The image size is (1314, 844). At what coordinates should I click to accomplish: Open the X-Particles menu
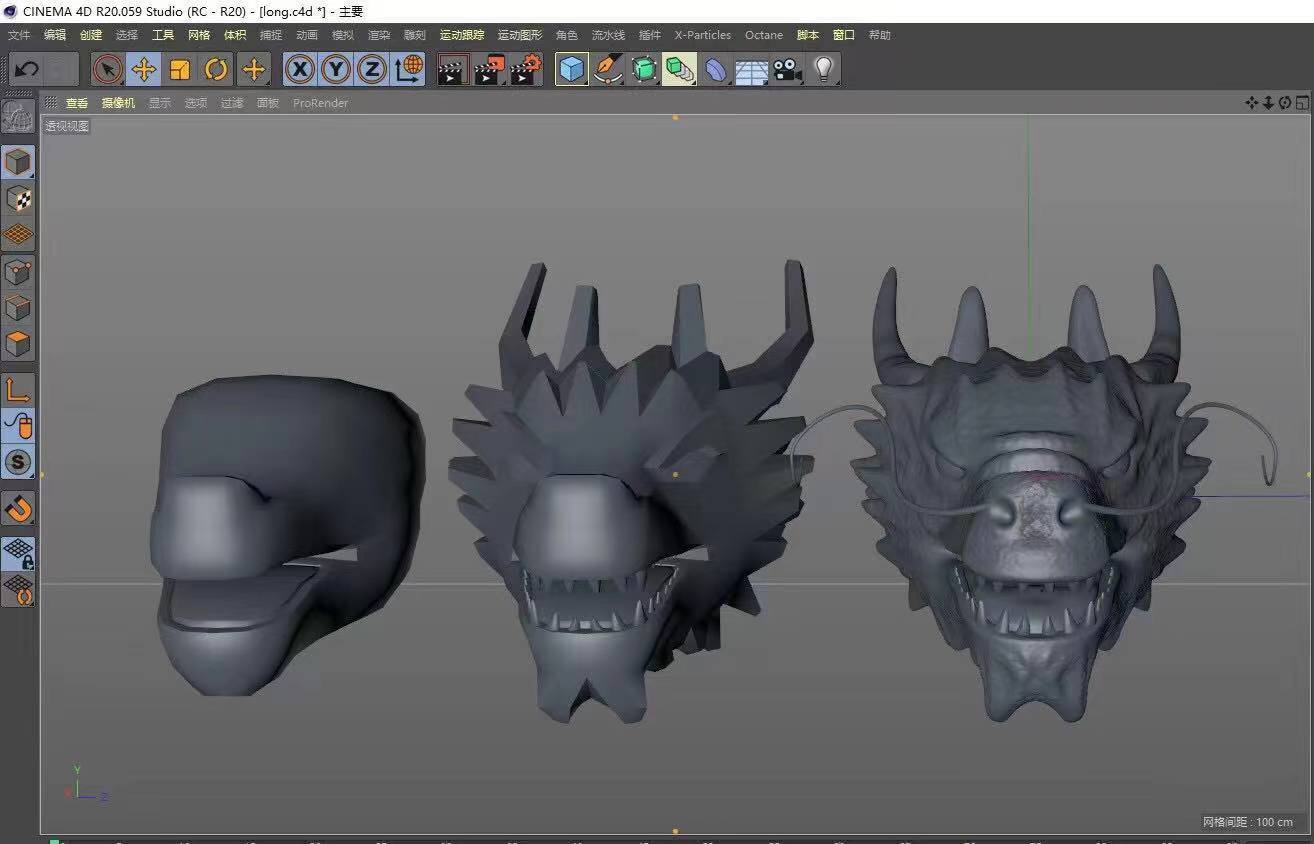(x=703, y=35)
